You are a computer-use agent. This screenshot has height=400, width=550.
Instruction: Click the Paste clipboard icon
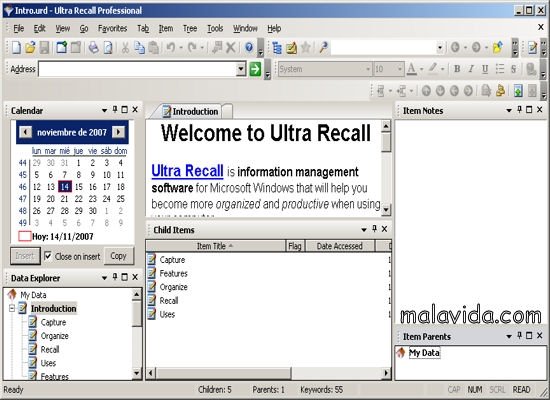(x=154, y=47)
